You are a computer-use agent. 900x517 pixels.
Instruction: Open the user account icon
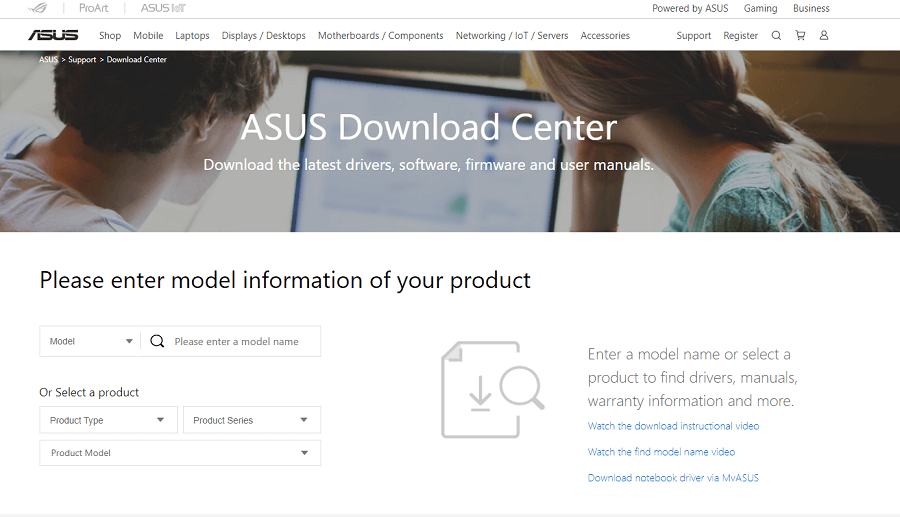click(824, 36)
